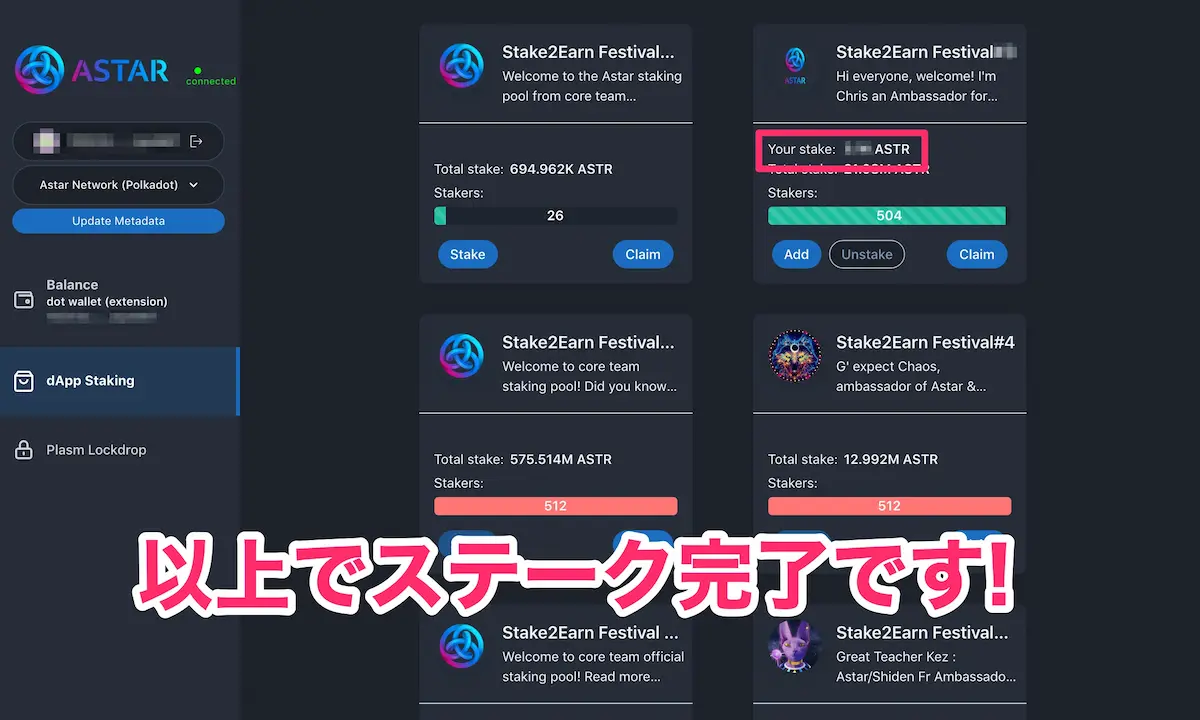Click the wallet icon next to Balance
The width and height of the screenshot is (1200, 720).
point(23,300)
